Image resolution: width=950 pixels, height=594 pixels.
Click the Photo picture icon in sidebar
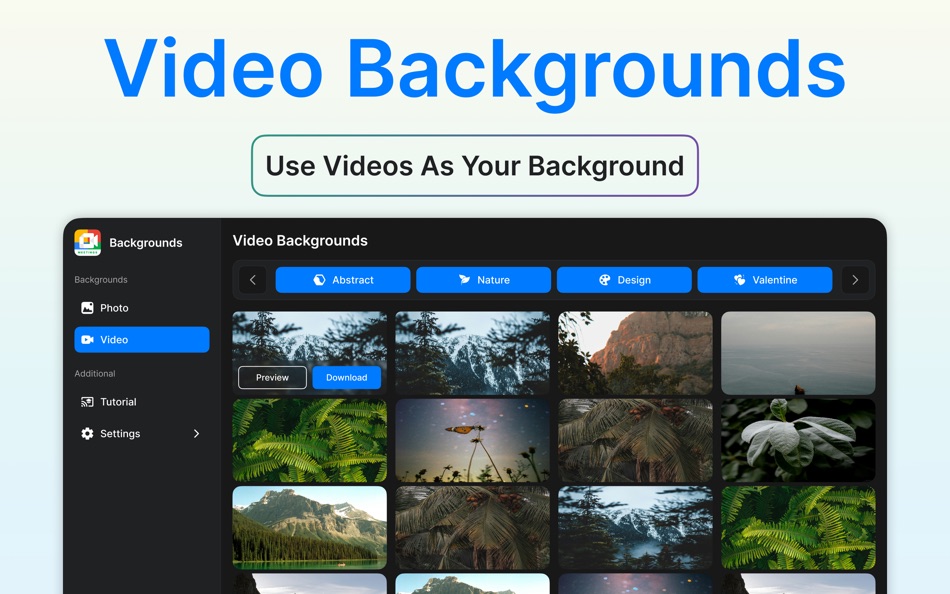pyautogui.click(x=87, y=308)
